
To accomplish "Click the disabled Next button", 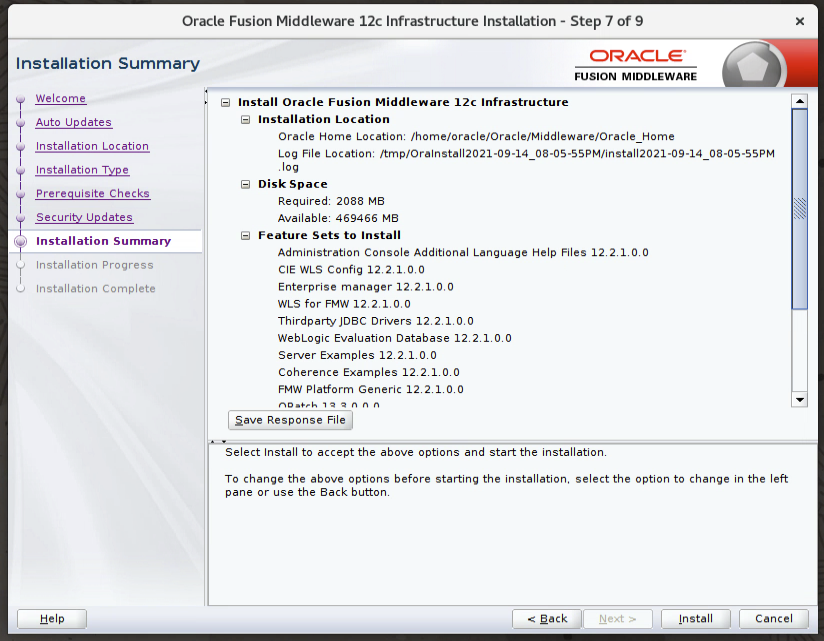I will (617, 619).
